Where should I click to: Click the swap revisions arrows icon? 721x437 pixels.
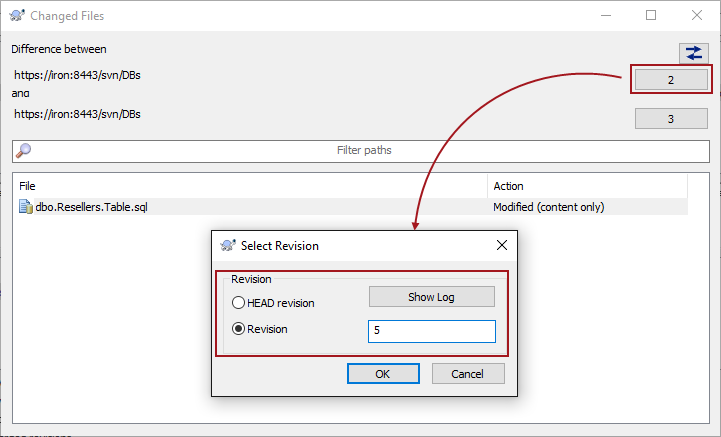pyautogui.click(x=692, y=53)
